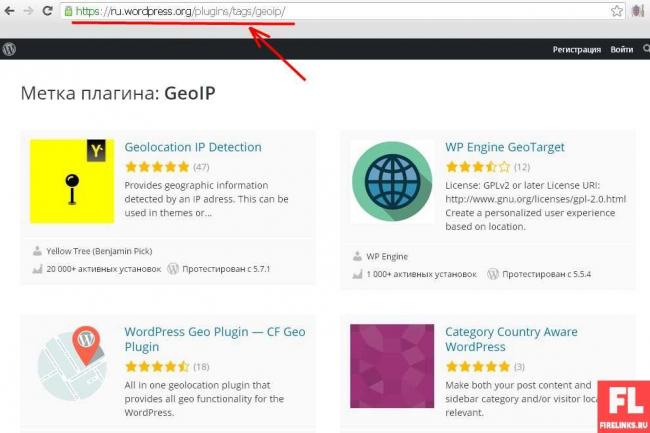Select Войти in the top bar

point(621,49)
